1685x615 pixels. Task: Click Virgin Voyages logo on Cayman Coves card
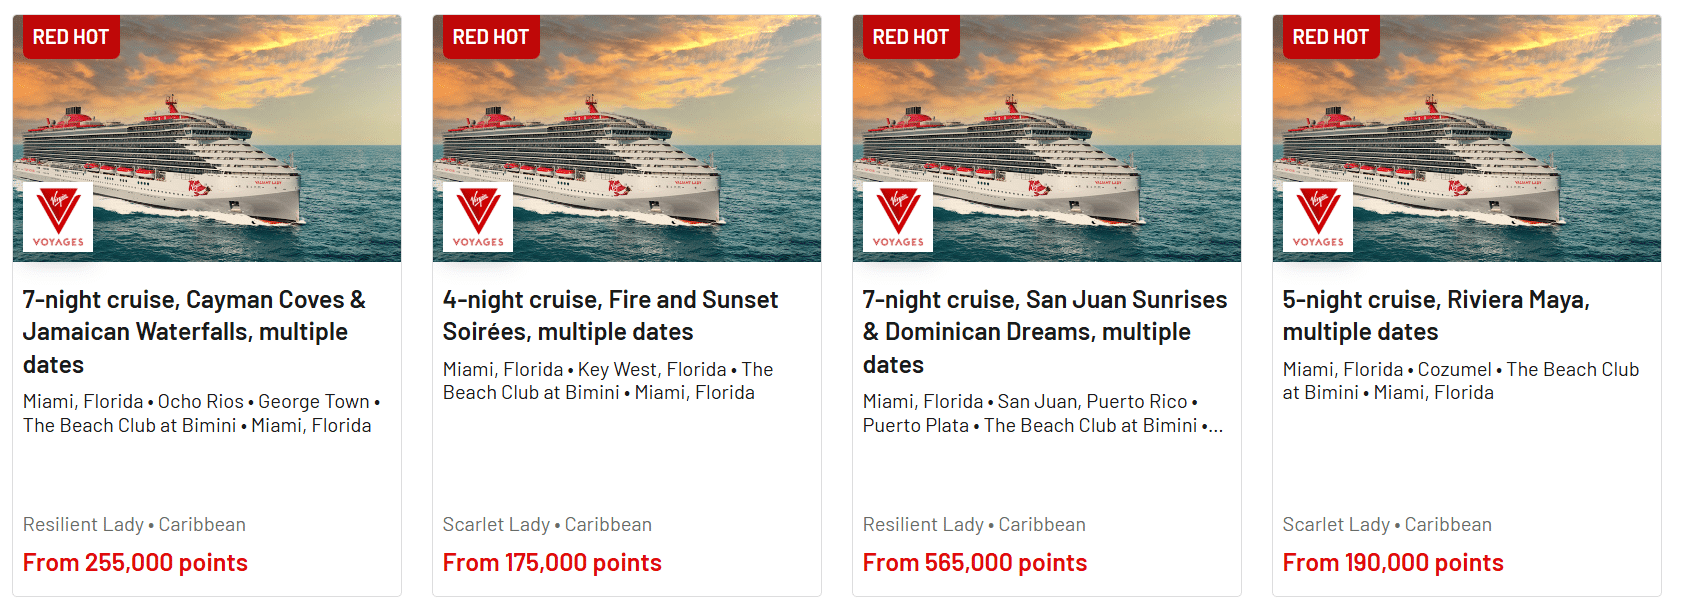[x=58, y=216]
